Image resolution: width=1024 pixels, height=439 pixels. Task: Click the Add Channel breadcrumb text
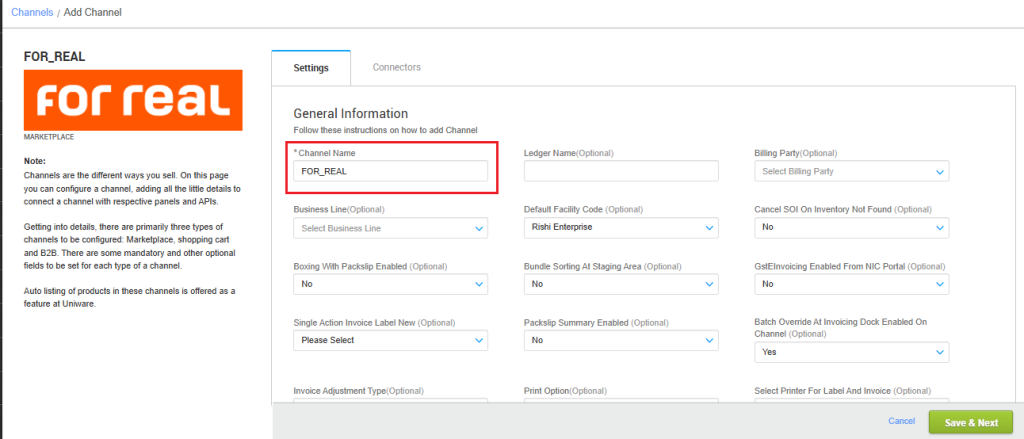tap(94, 12)
